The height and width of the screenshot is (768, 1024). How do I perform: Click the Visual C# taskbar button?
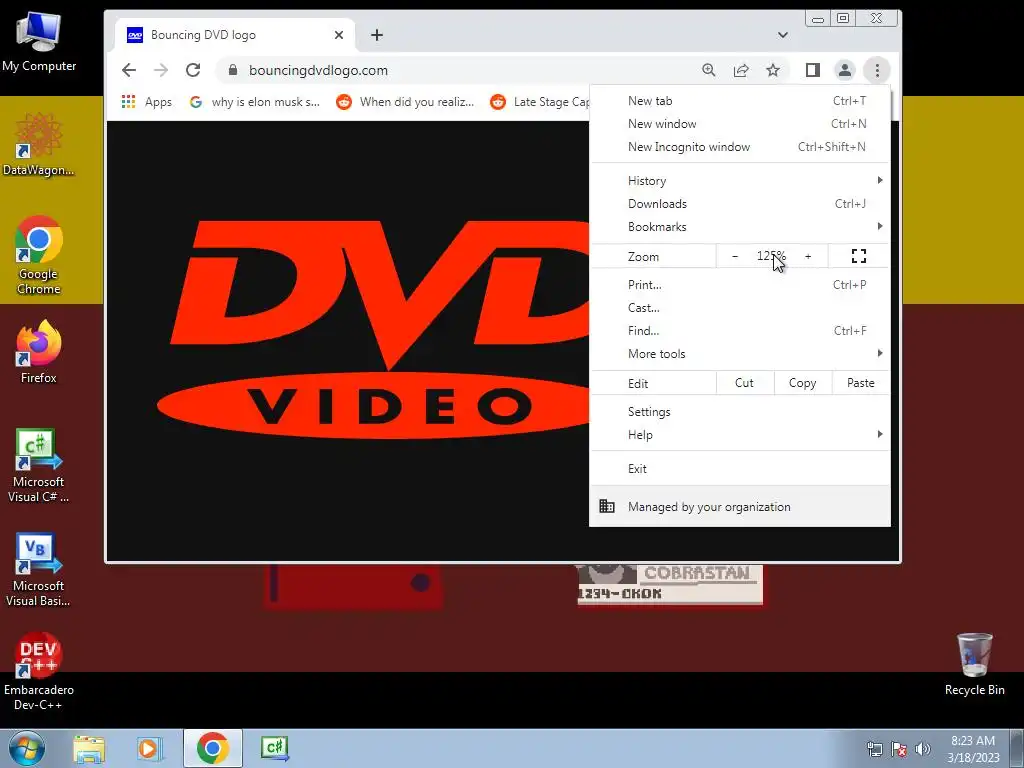point(275,748)
